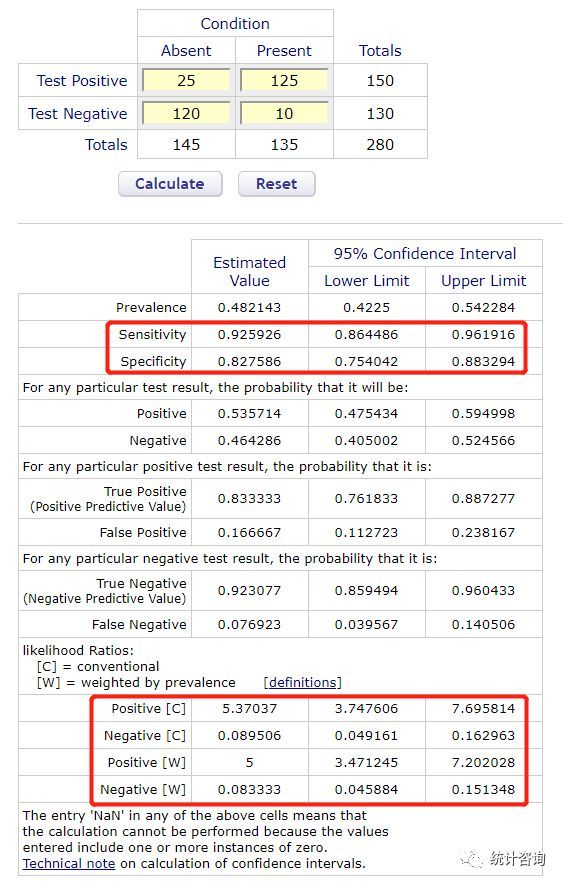Click Prevalence upper limit 0.542284
563x884 pixels.
(x=484, y=308)
